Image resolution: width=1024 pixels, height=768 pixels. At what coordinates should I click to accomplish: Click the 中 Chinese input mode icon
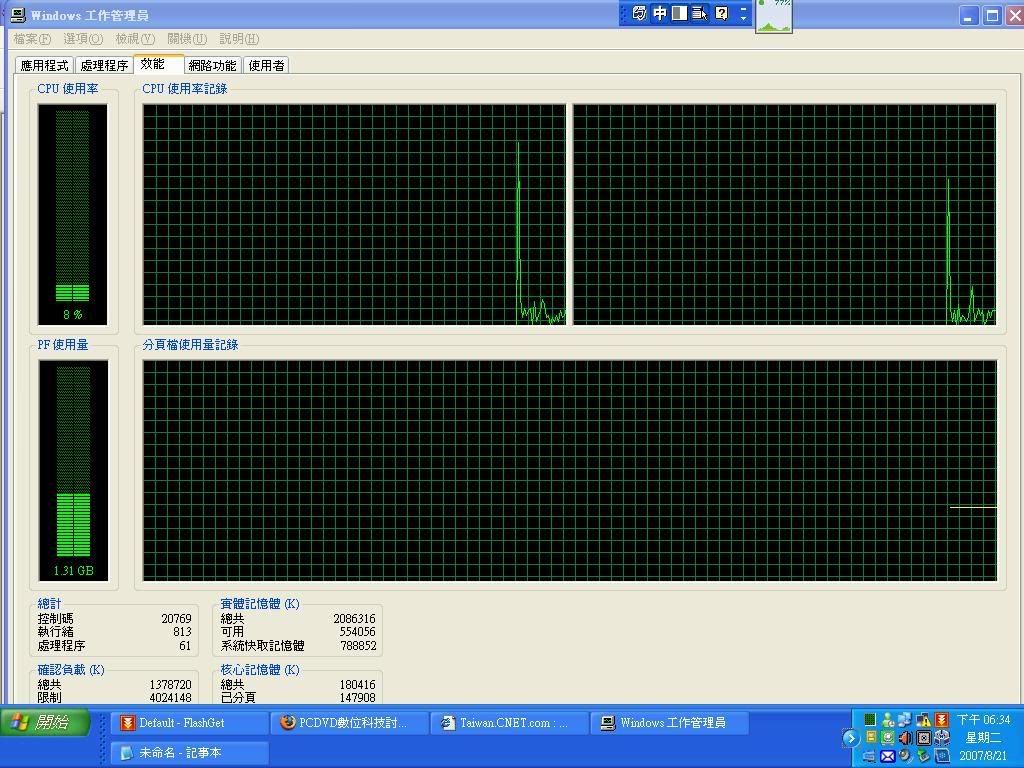click(x=660, y=14)
